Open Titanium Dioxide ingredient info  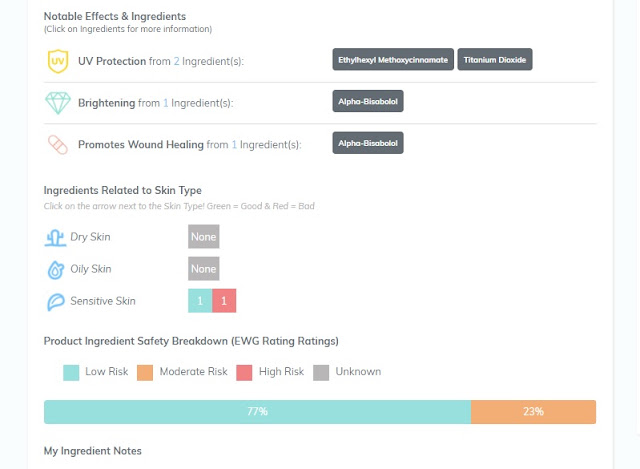pyautogui.click(x=495, y=60)
